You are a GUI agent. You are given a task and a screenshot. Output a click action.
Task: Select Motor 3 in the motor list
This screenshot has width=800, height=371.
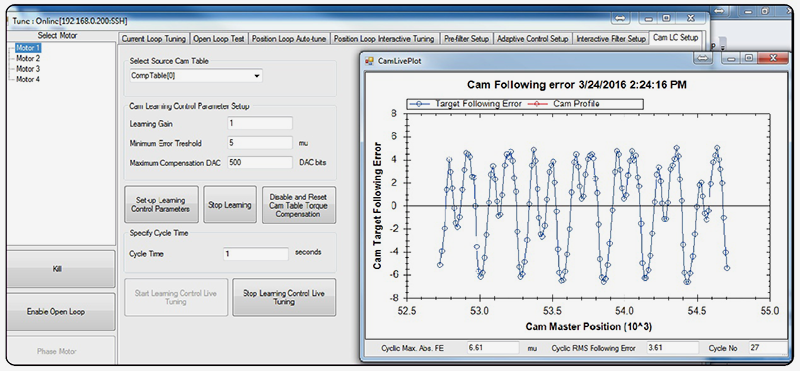coord(28,69)
